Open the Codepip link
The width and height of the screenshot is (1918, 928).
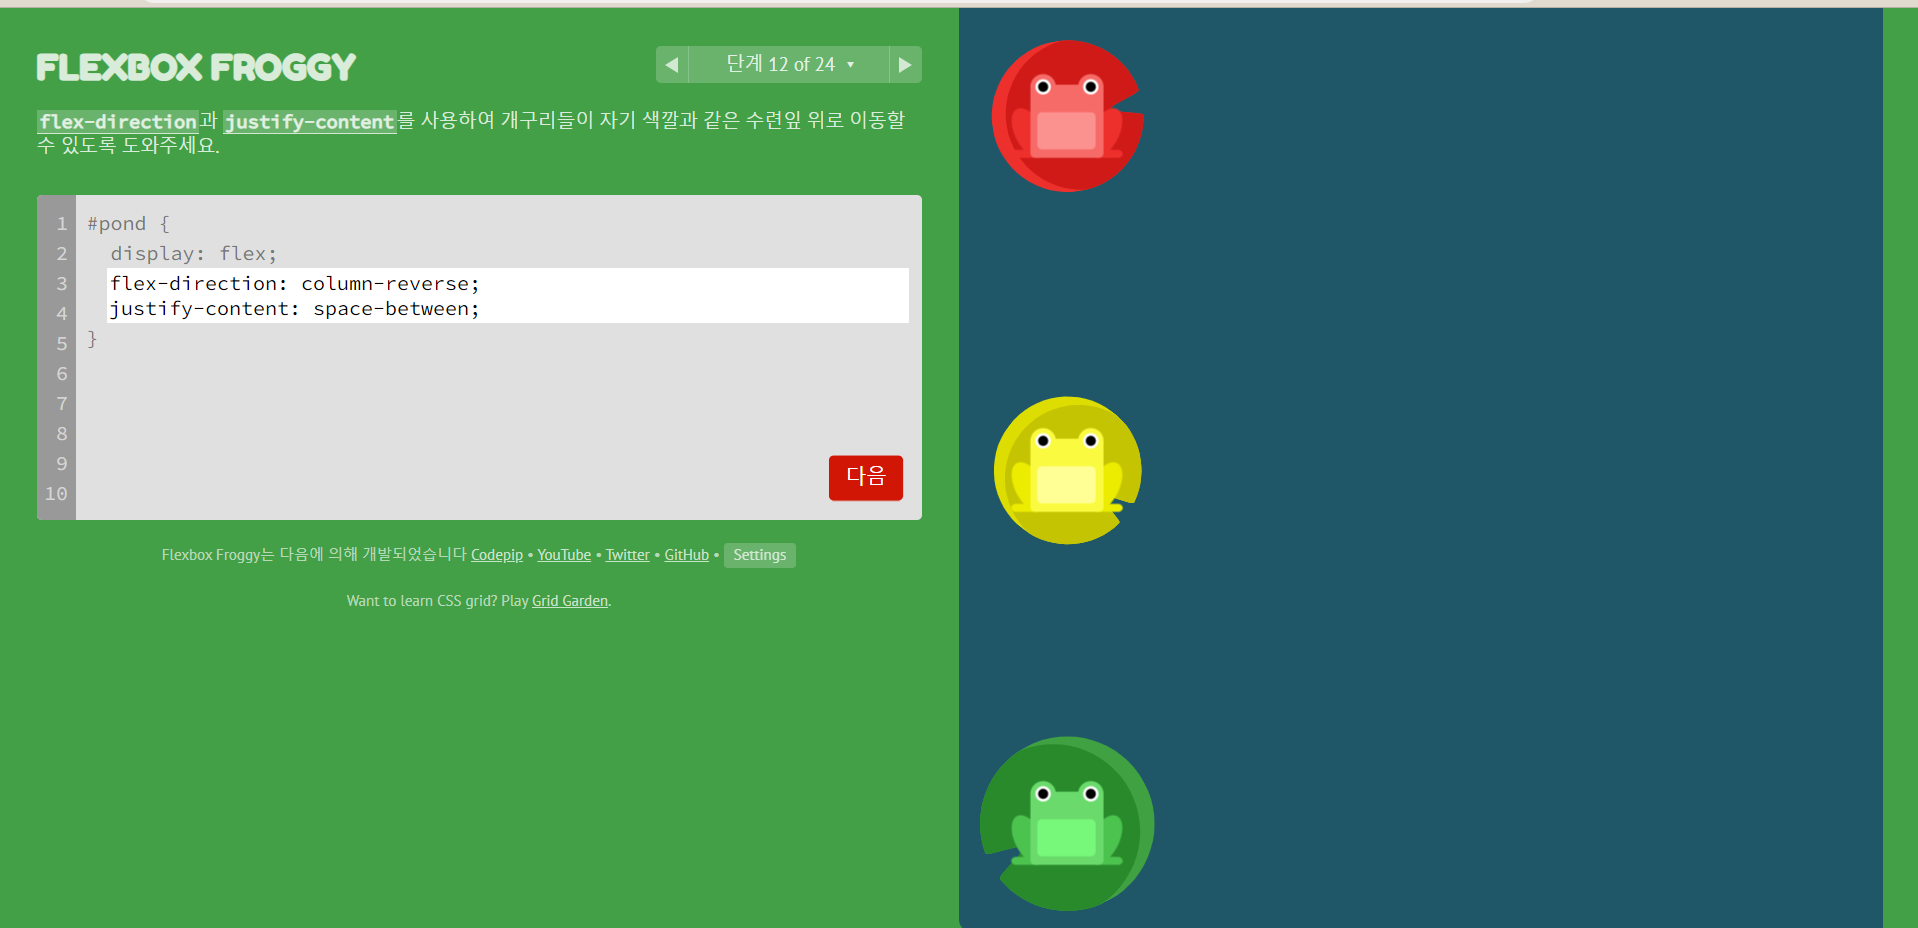(497, 555)
